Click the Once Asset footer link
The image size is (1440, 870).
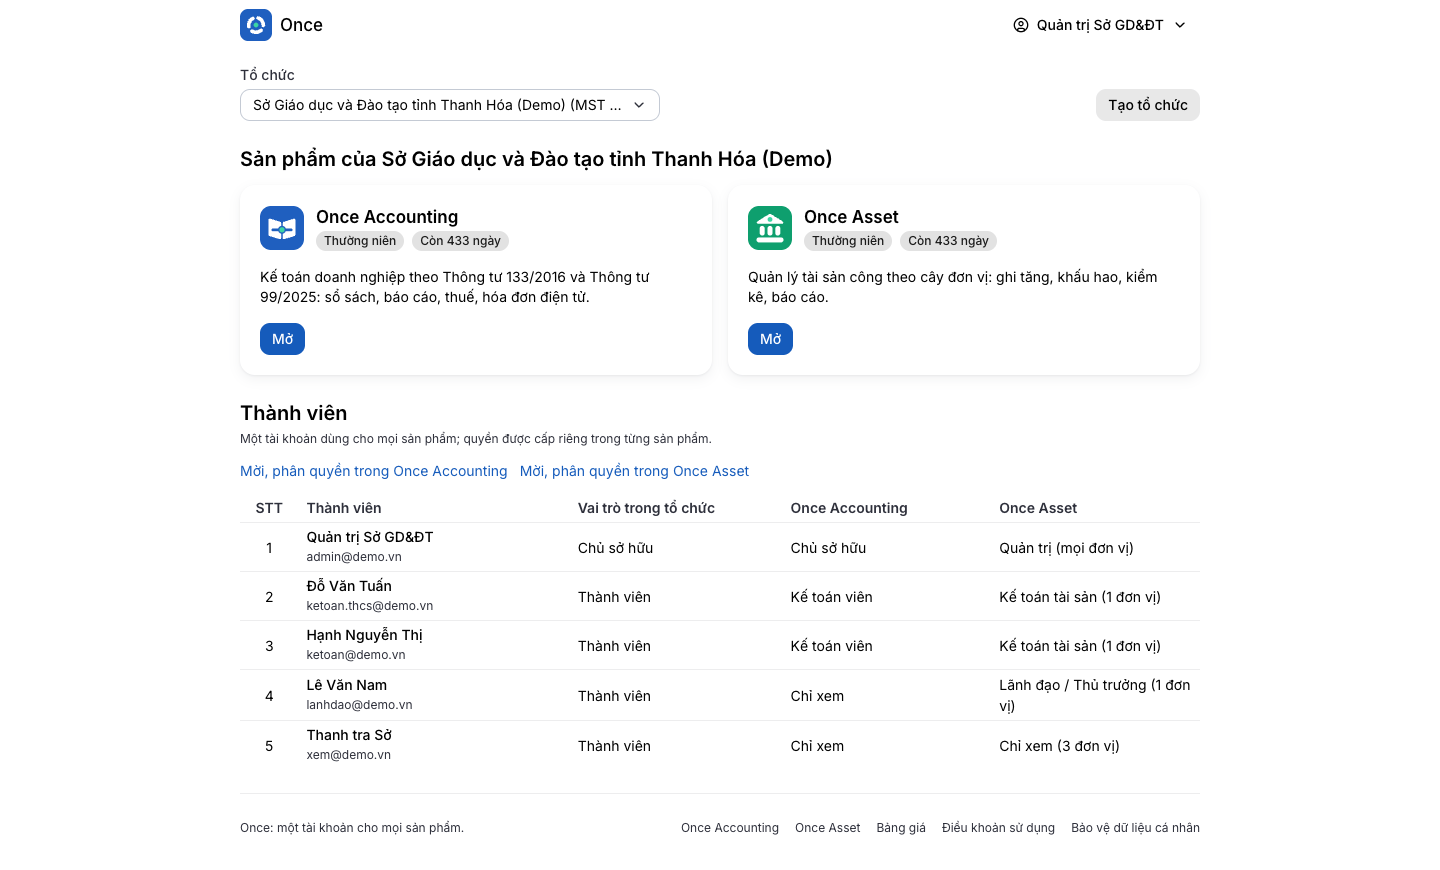pos(827,828)
